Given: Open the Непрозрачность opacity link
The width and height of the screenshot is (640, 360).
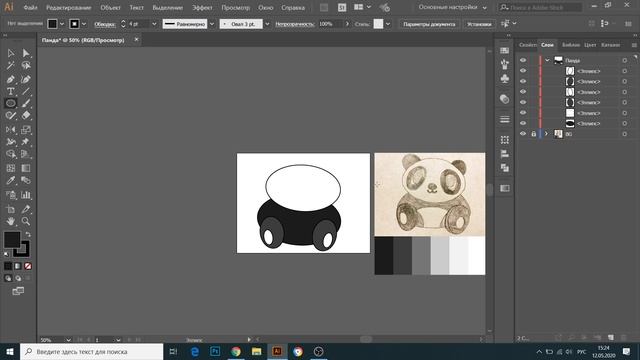Looking at the screenshot, I should (x=295, y=24).
